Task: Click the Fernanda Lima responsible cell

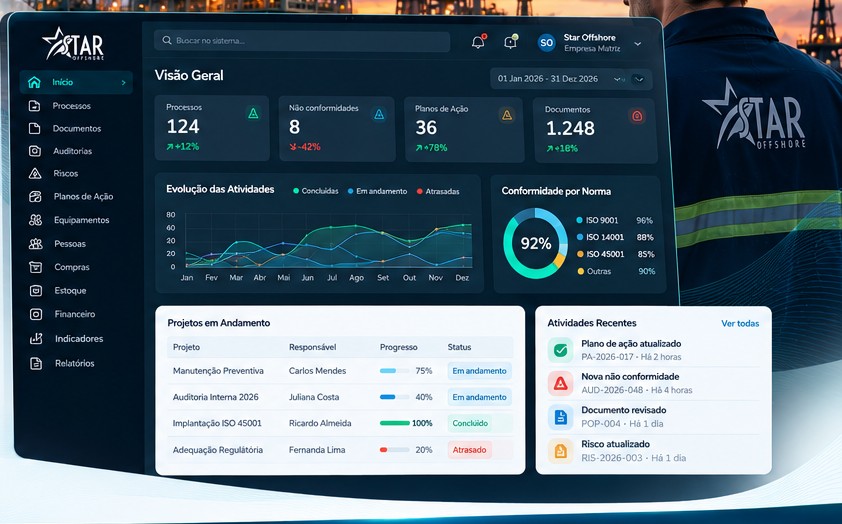Action: 317,450
